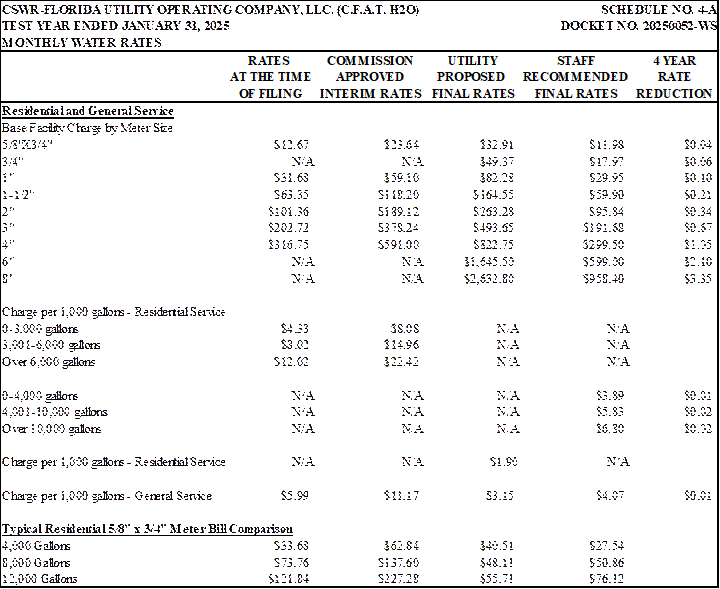This screenshot has width=720, height=589.
Task: Select the $11.17 interim General Service charge
Action: click(401, 496)
